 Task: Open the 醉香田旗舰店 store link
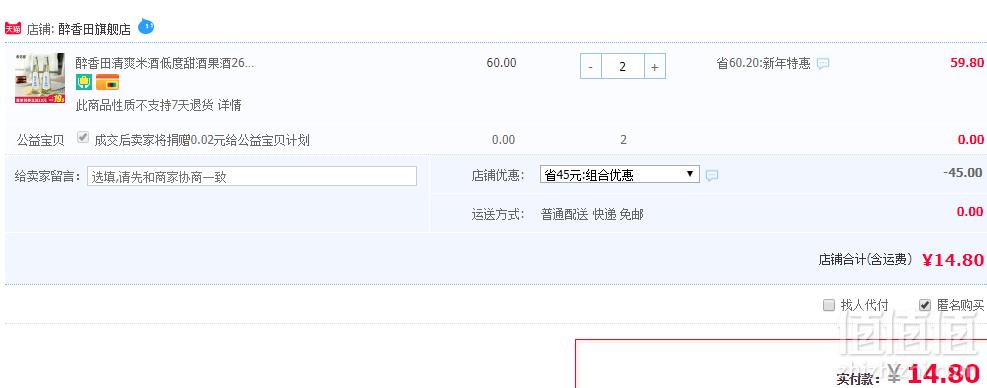[x=94, y=30]
